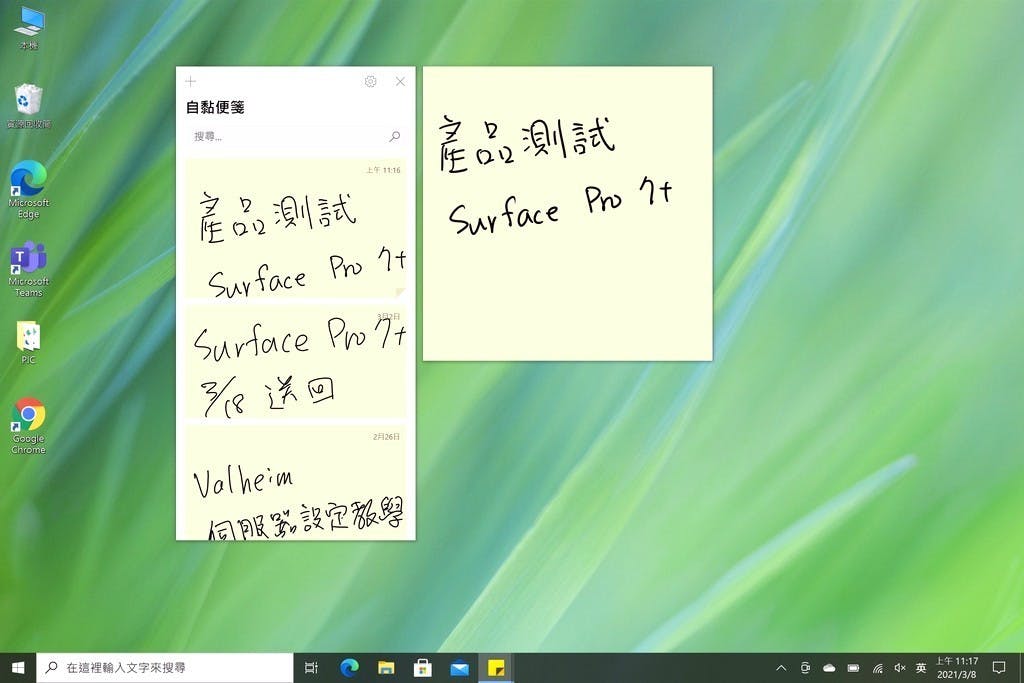1024x683 pixels.
Task: Open Edge from the taskbar
Action: pos(349,667)
